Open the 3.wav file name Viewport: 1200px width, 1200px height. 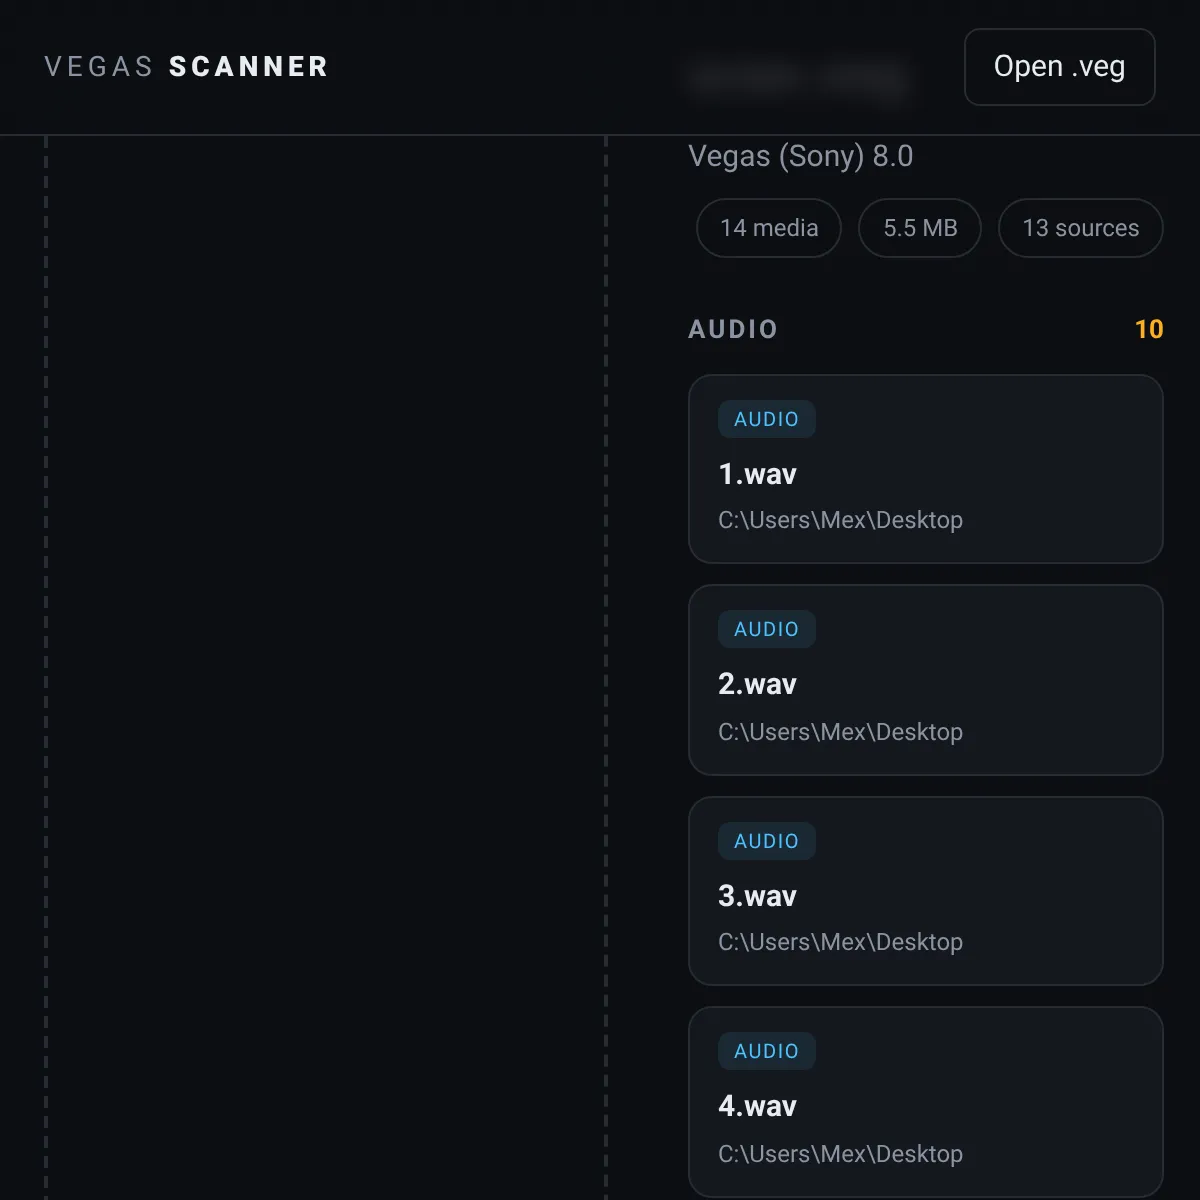coord(757,896)
